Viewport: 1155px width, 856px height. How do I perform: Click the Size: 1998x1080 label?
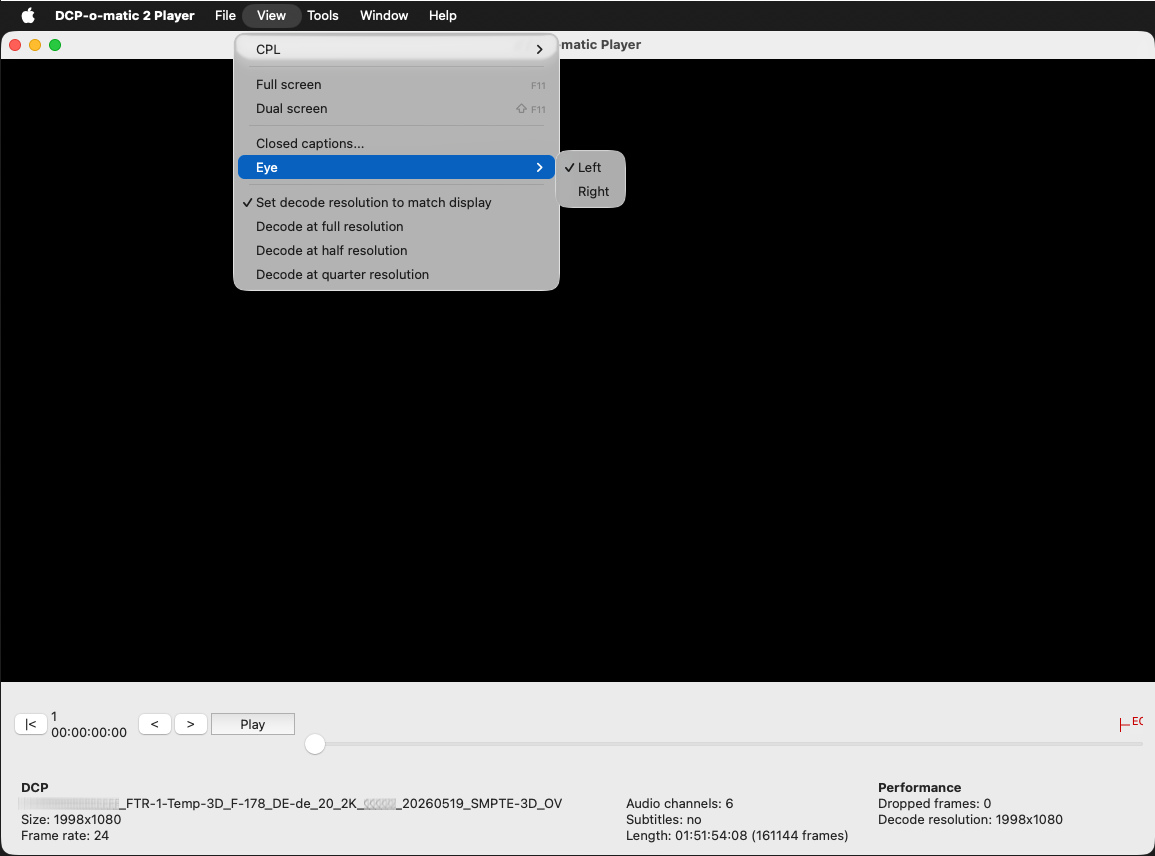point(71,819)
